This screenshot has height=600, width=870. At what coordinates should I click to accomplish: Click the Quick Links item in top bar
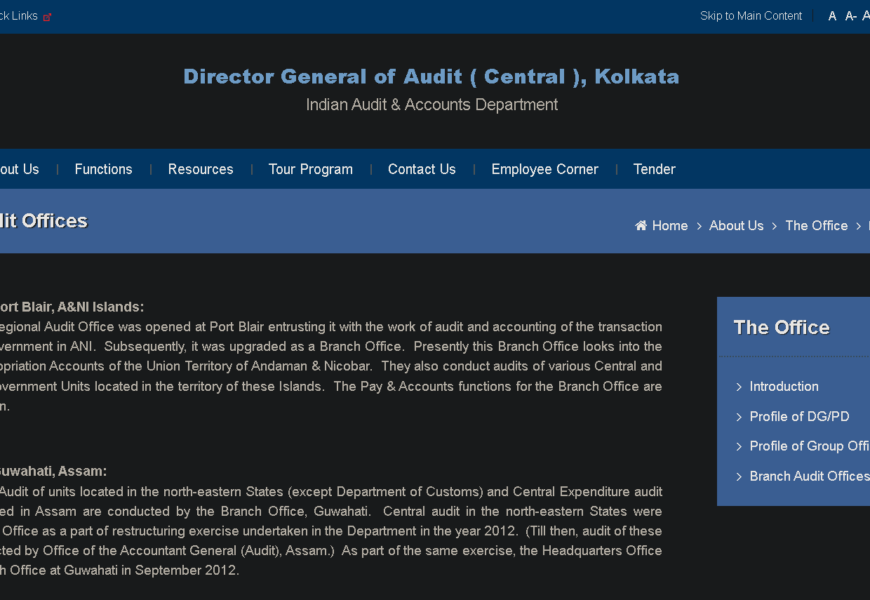coord(19,16)
